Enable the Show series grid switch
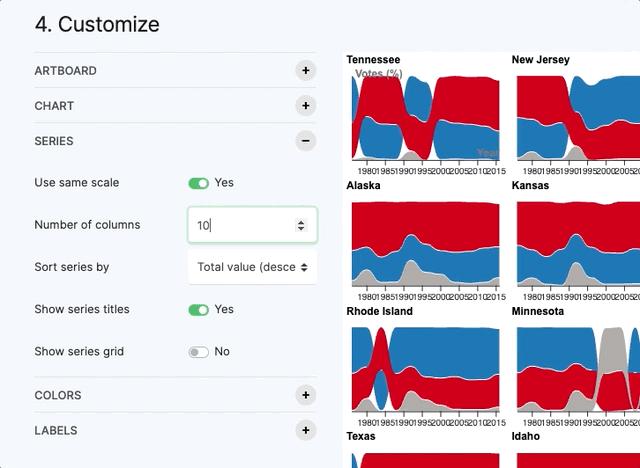Image resolution: width=640 pixels, height=468 pixels. pos(198,352)
